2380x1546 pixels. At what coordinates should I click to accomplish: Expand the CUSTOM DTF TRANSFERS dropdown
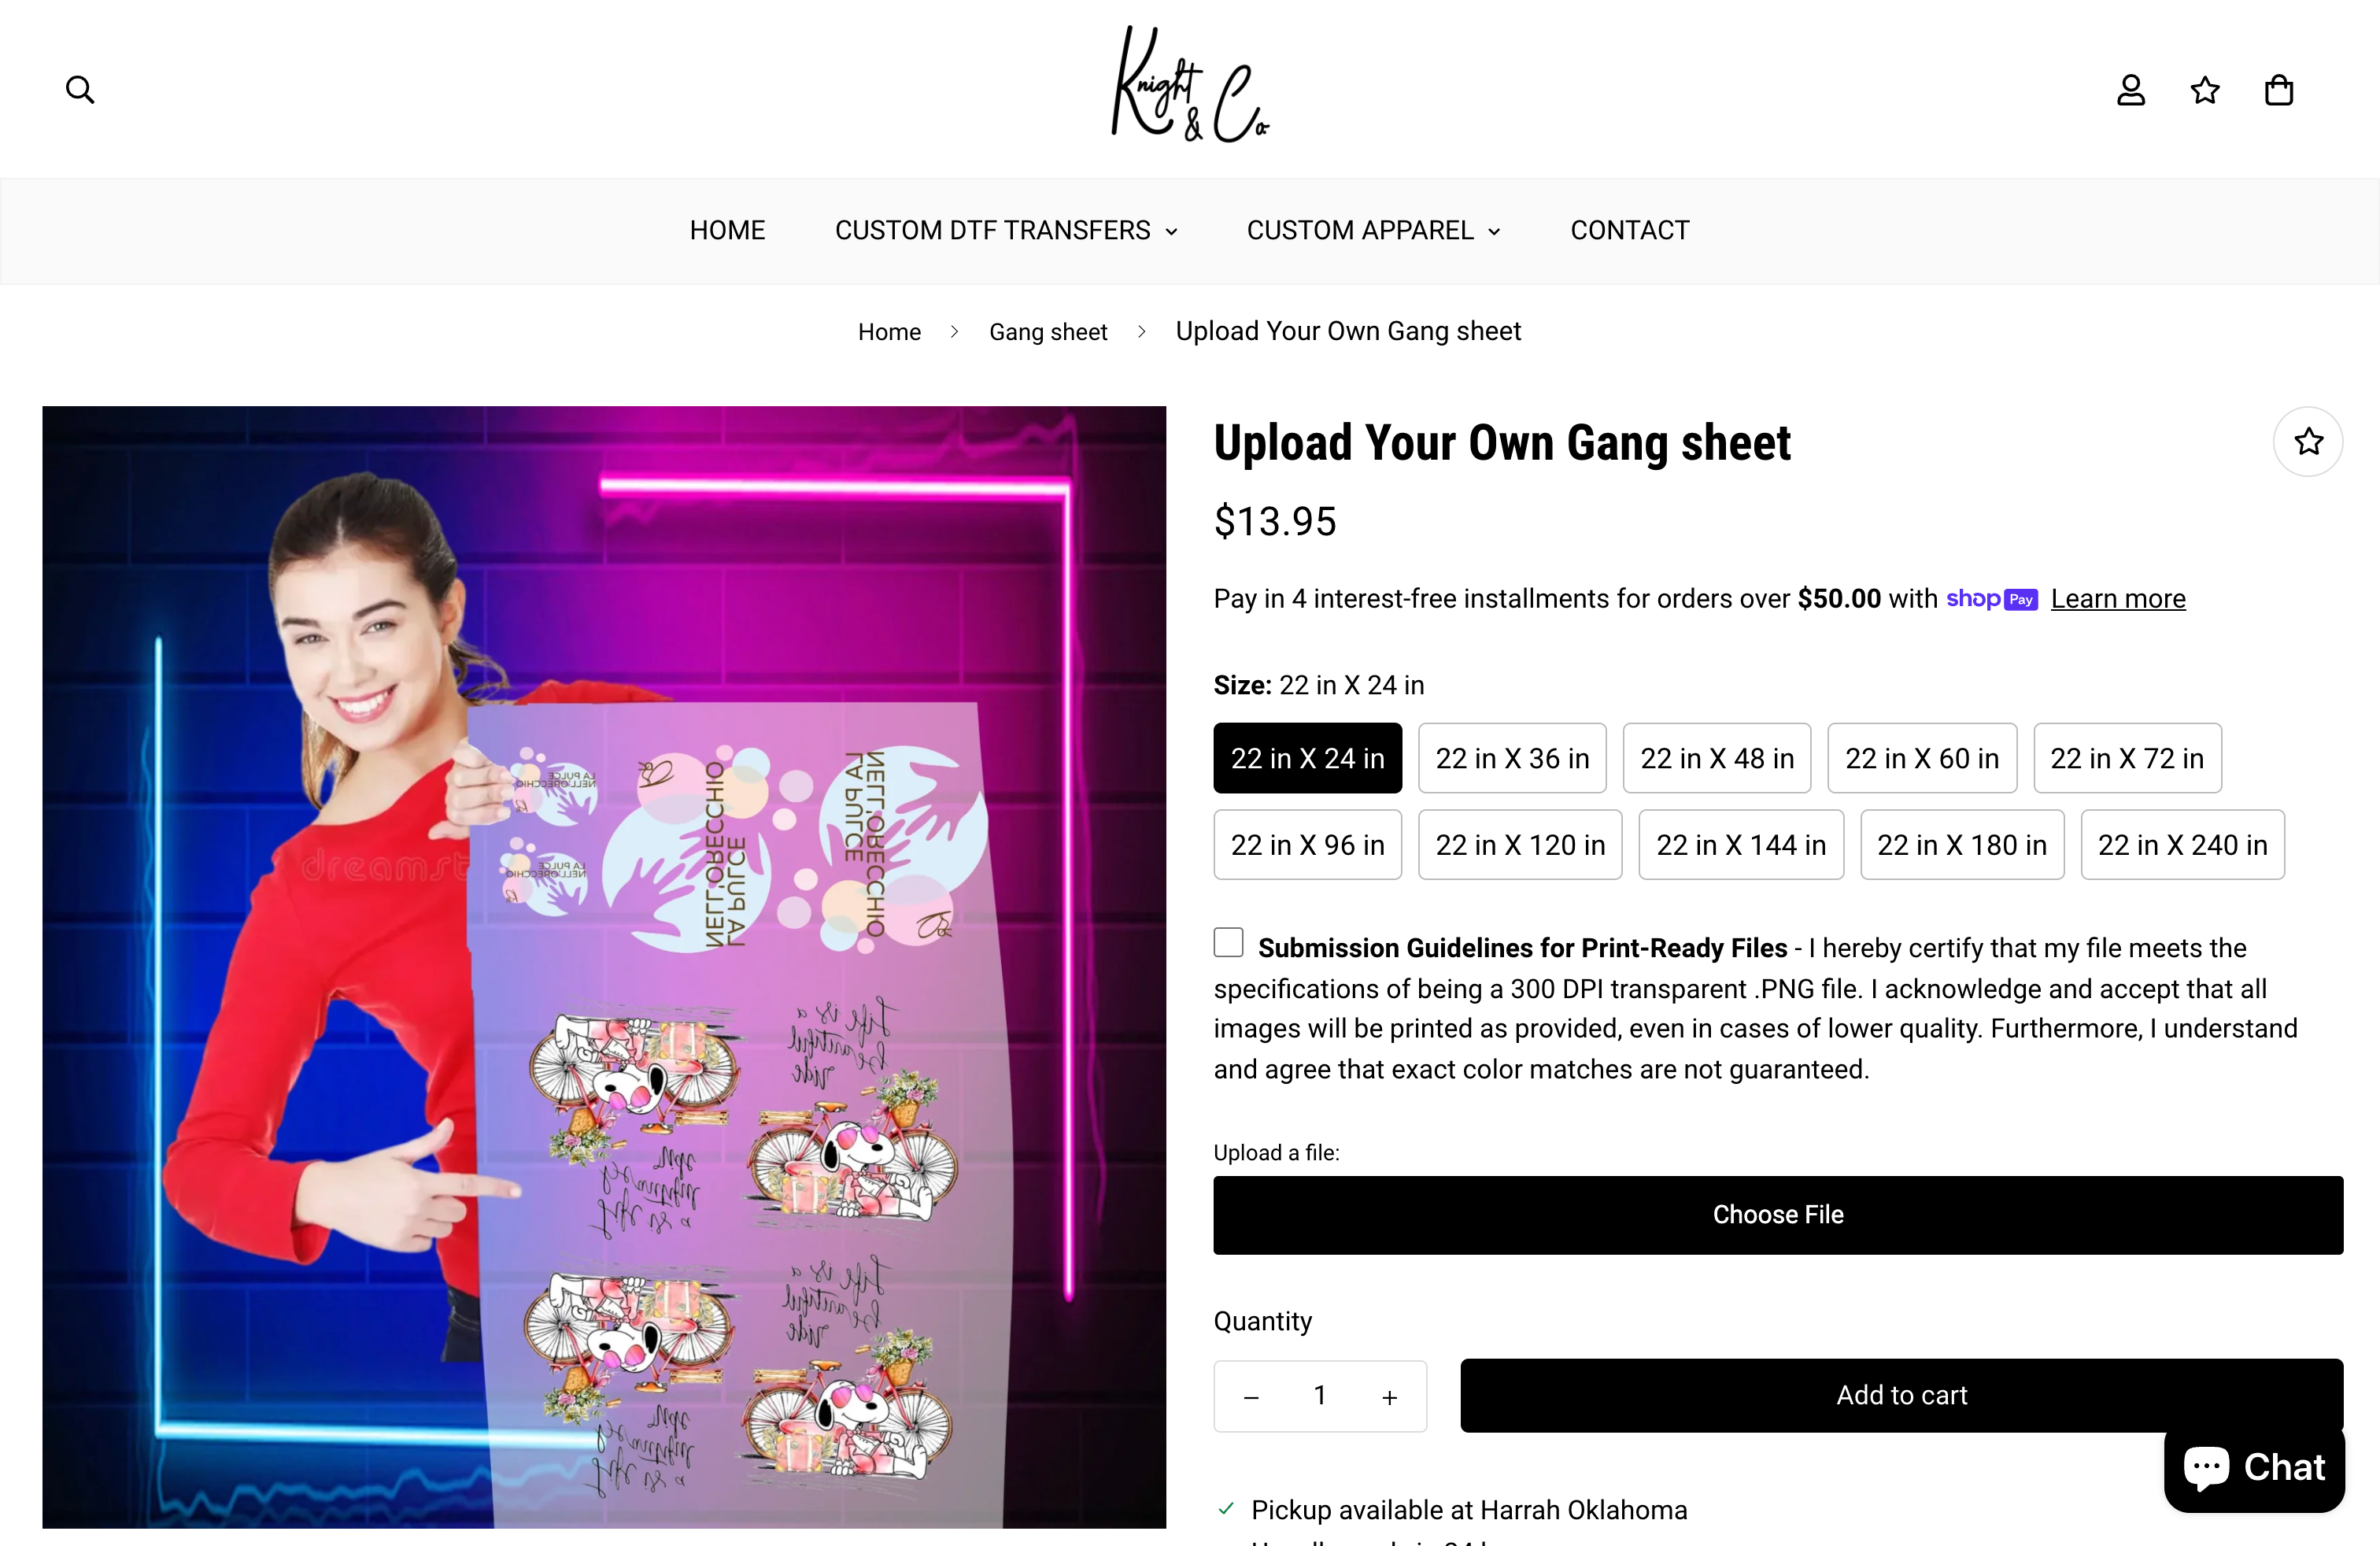point(1006,230)
